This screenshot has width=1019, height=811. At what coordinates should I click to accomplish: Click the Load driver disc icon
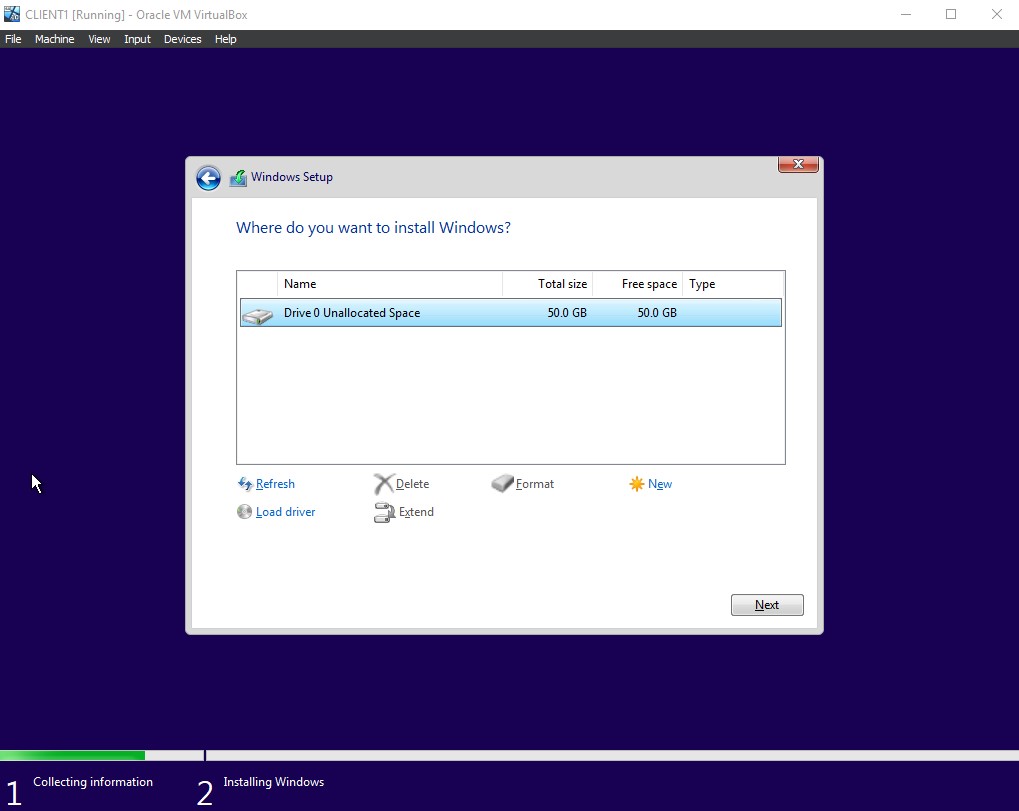(x=244, y=511)
